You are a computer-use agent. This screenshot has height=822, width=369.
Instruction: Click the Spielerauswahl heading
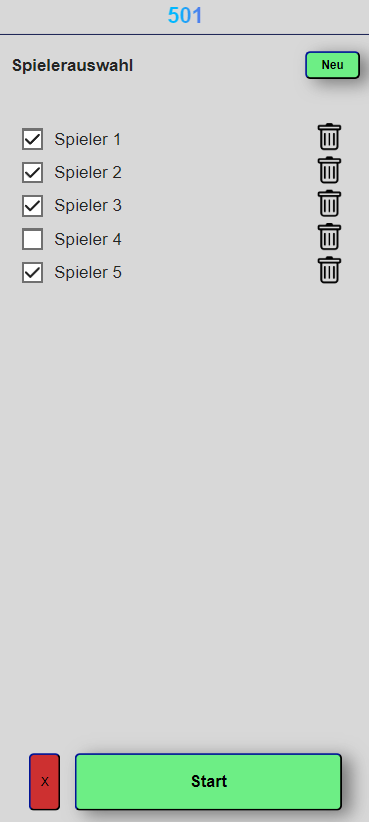click(x=72, y=66)
